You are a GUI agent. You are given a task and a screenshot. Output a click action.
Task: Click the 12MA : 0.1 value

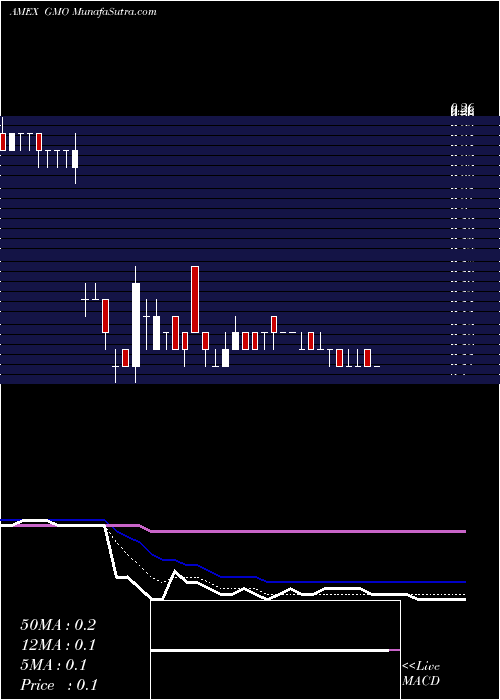click(x=58, y=645)
